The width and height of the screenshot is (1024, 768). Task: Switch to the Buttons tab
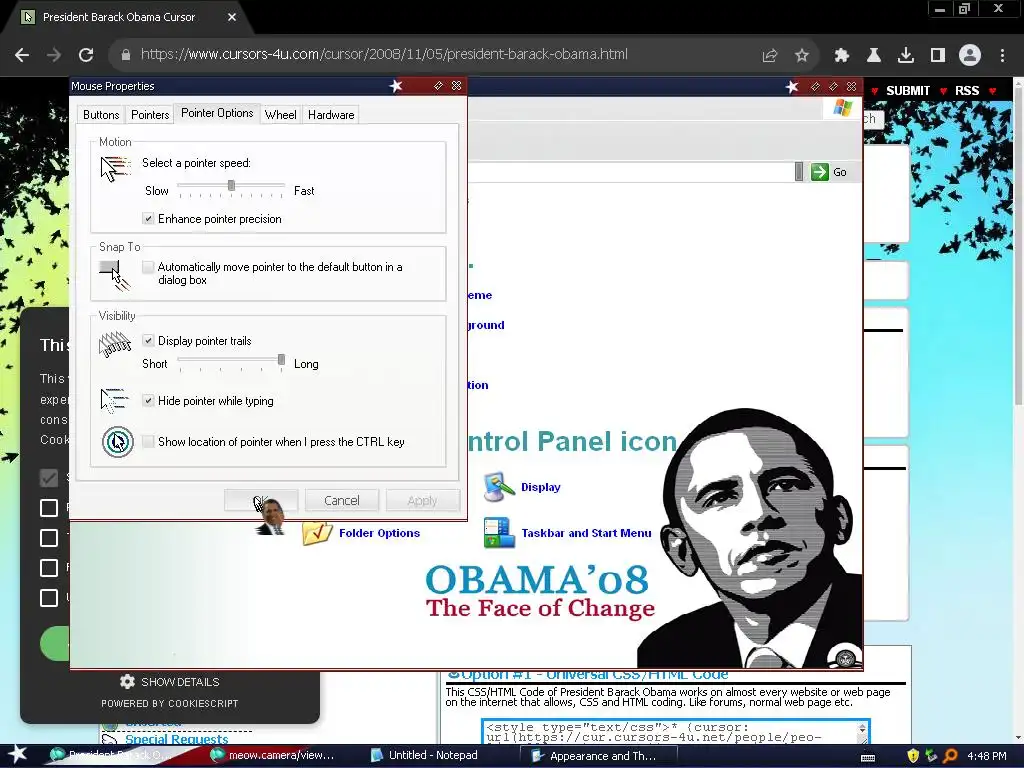click(x=101, y=115)
